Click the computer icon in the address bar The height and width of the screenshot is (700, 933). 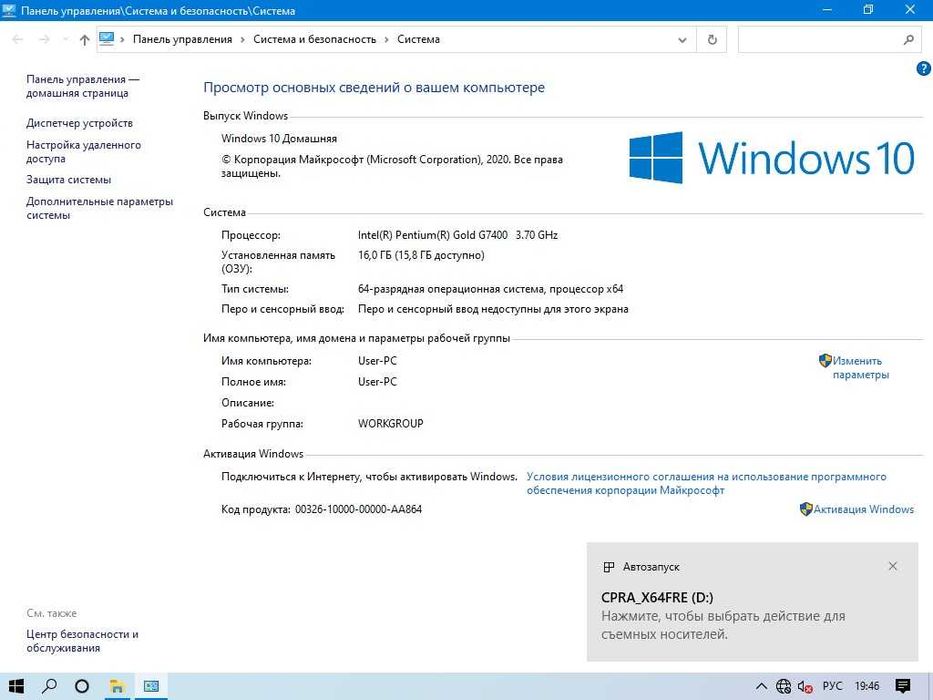[107, 39]
